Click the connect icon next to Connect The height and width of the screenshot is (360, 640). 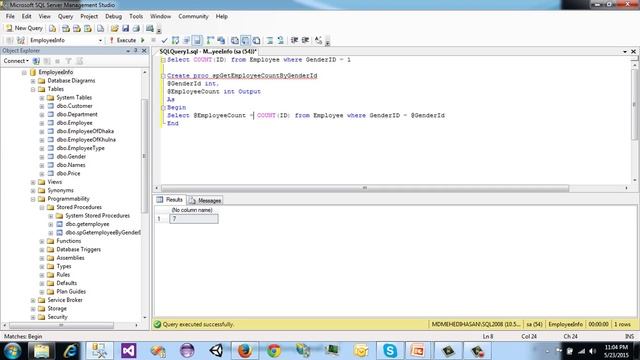coord(36,61)
